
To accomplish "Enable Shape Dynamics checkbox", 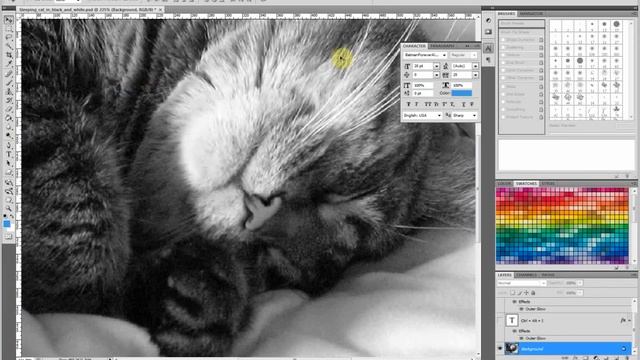I will click(503, 40).
